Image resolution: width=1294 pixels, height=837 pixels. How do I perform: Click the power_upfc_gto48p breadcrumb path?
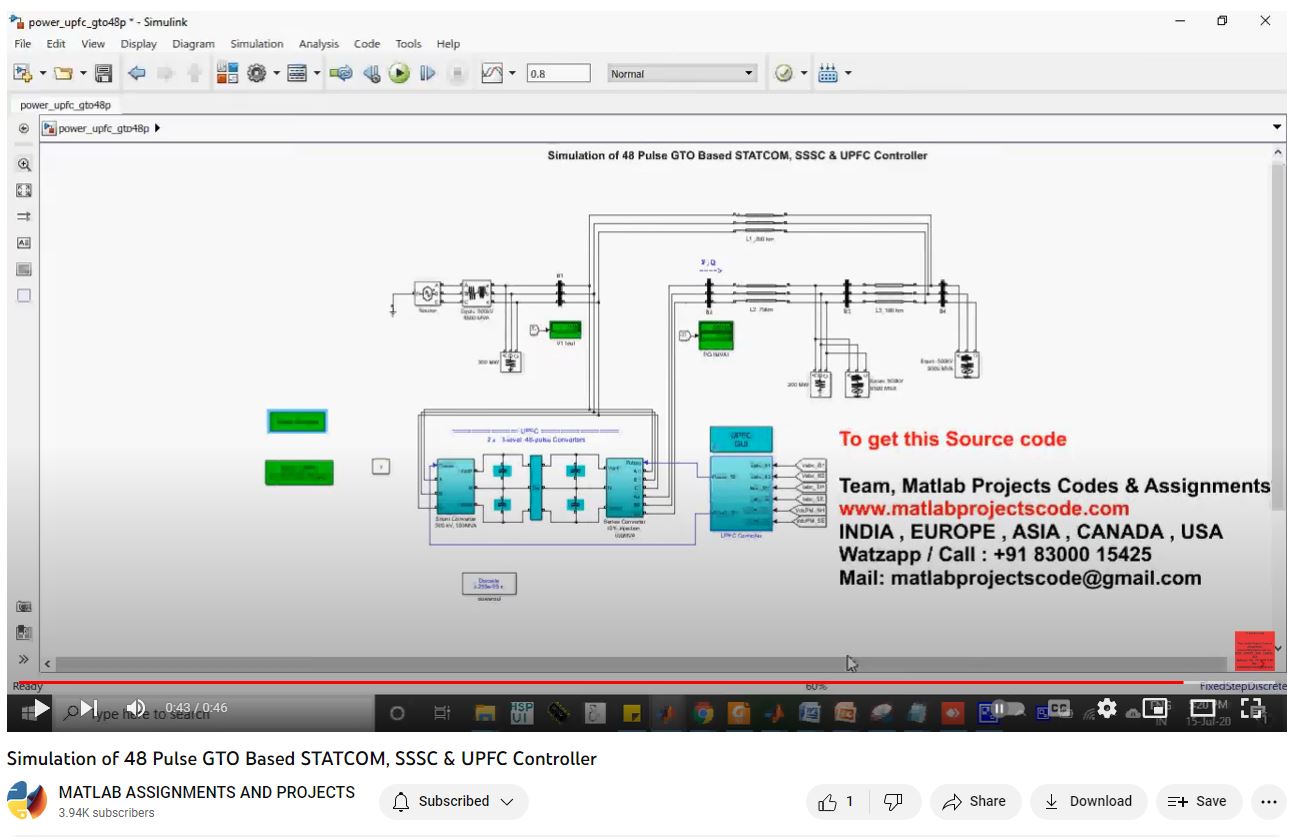click(103, 128)
